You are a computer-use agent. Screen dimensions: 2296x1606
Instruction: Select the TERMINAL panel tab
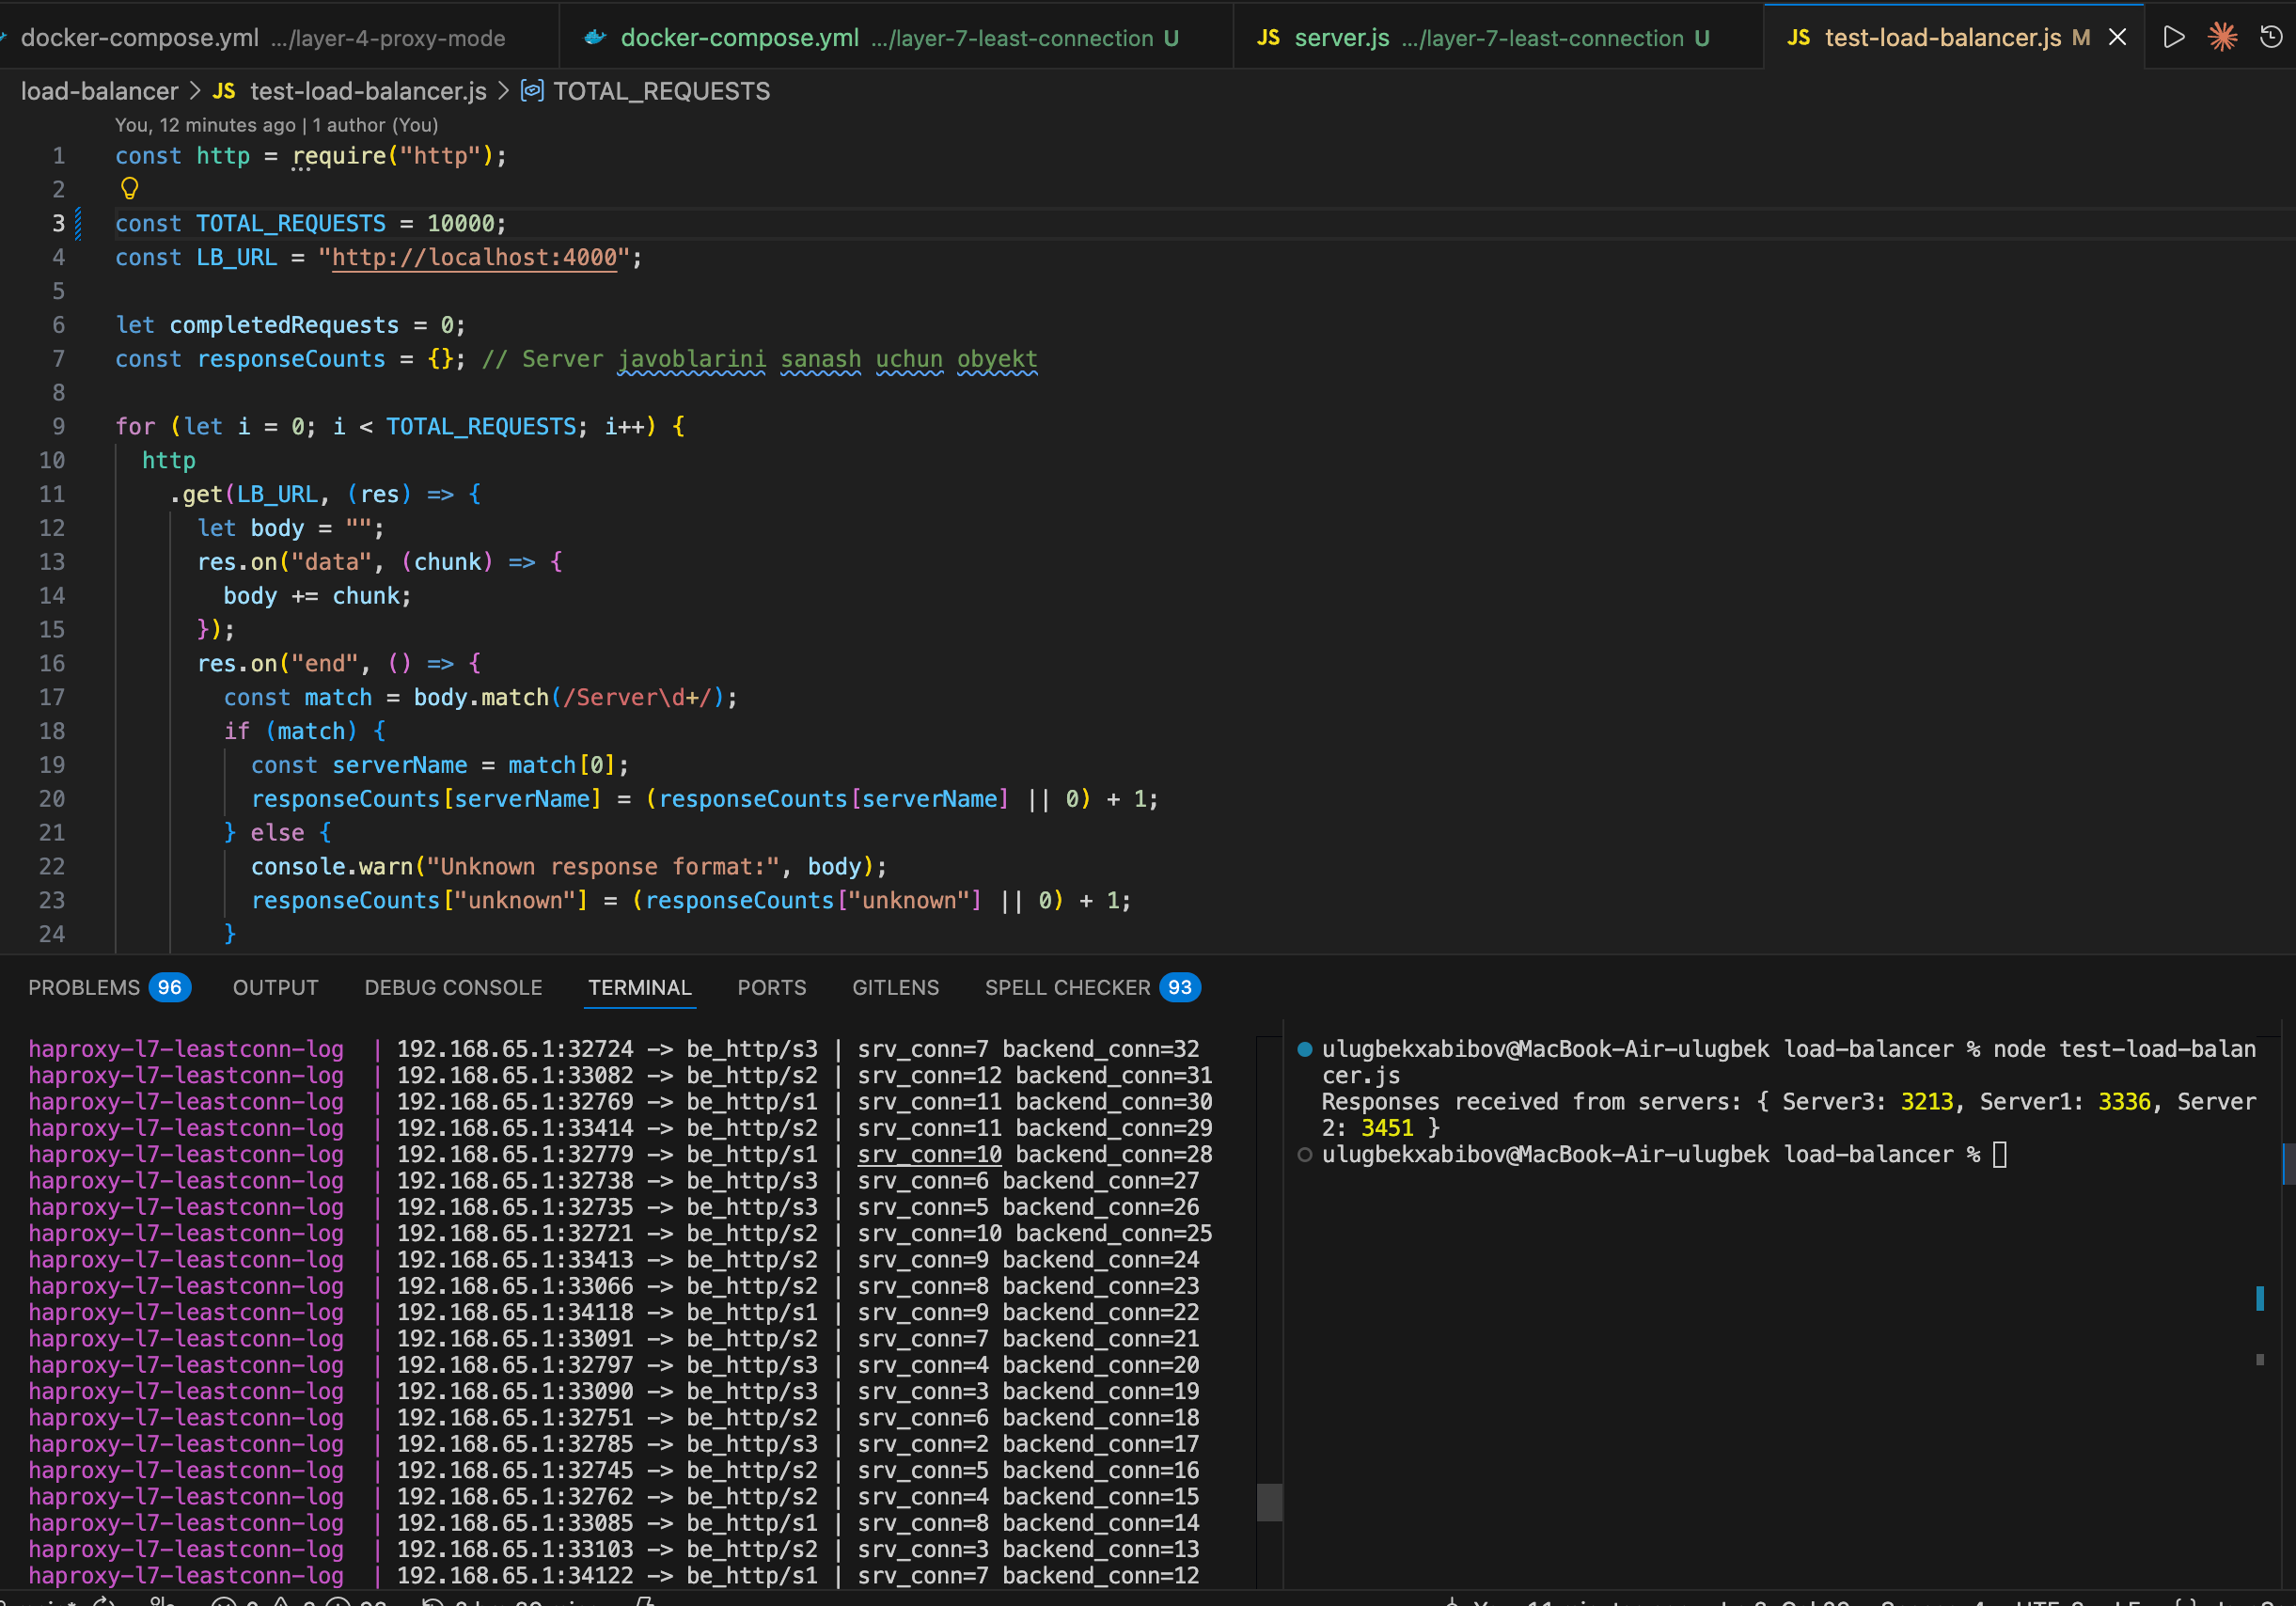[640, 987]
